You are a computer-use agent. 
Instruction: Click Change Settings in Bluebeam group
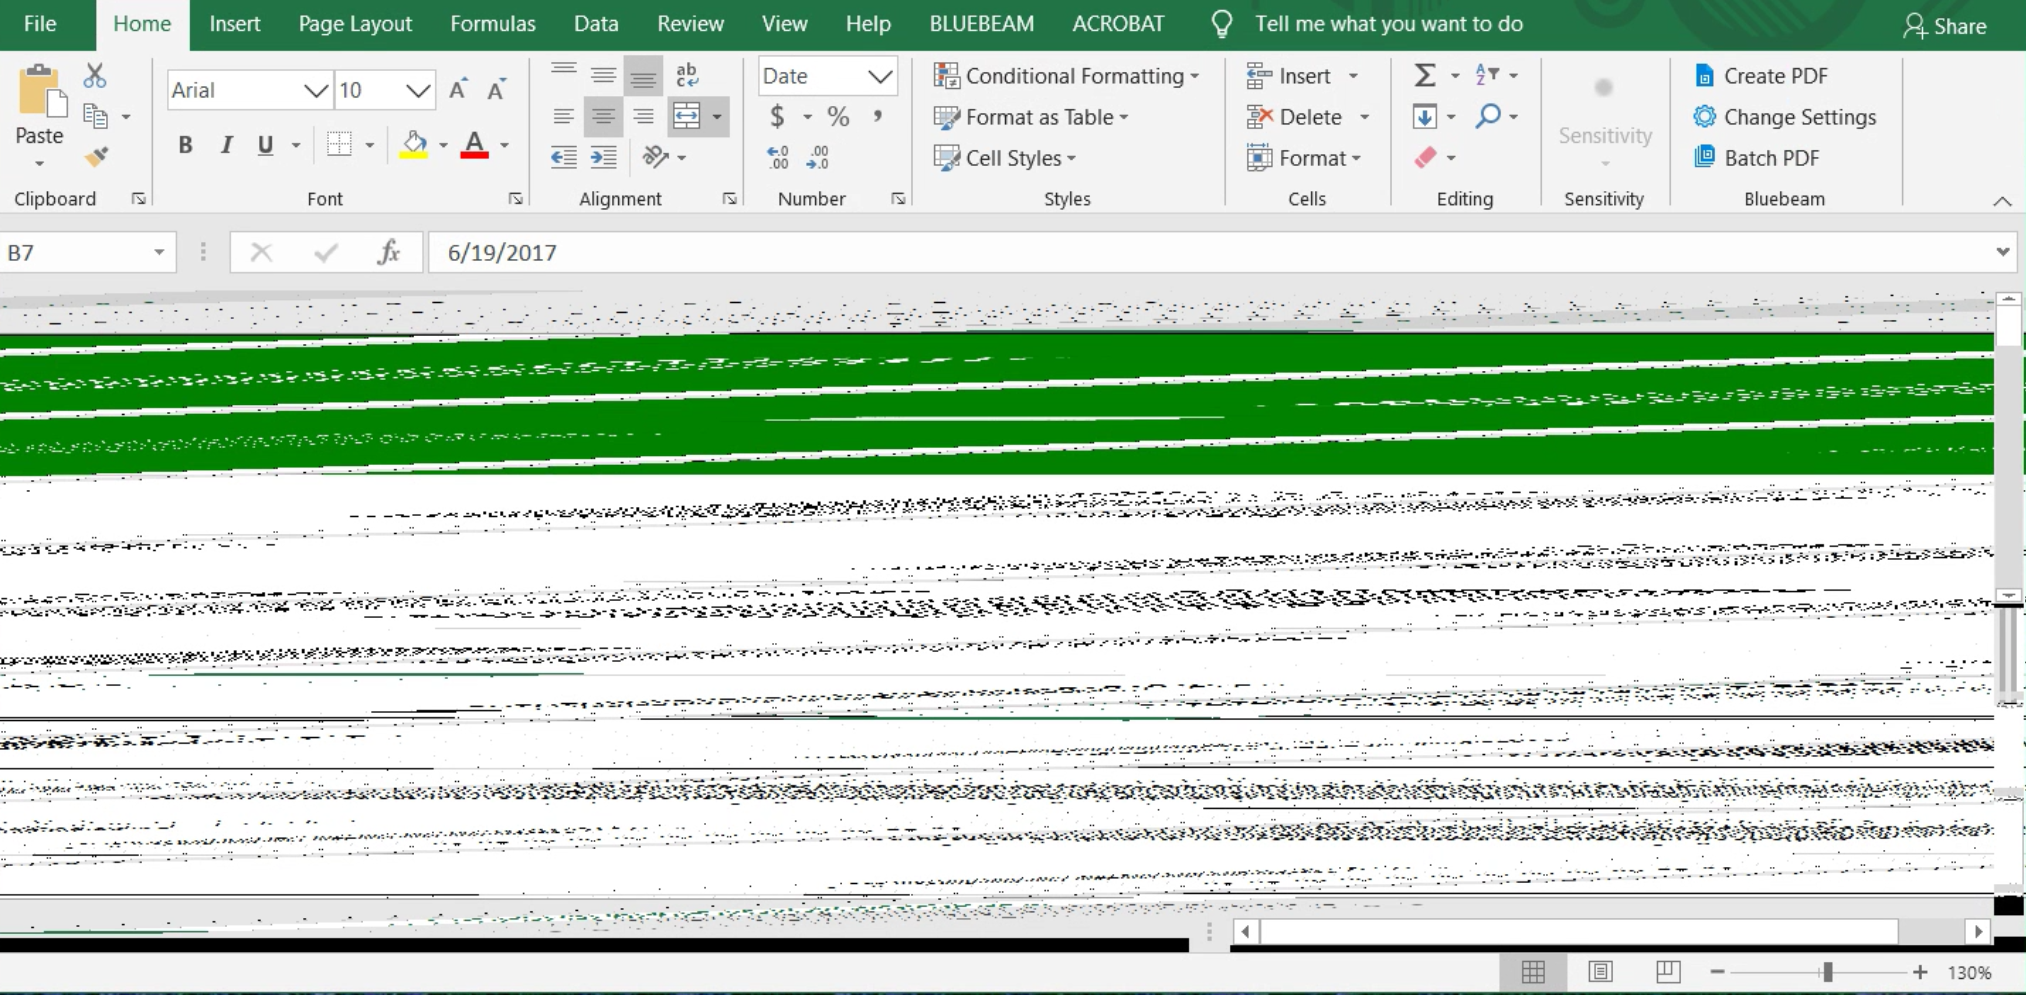pos(1785,117)
